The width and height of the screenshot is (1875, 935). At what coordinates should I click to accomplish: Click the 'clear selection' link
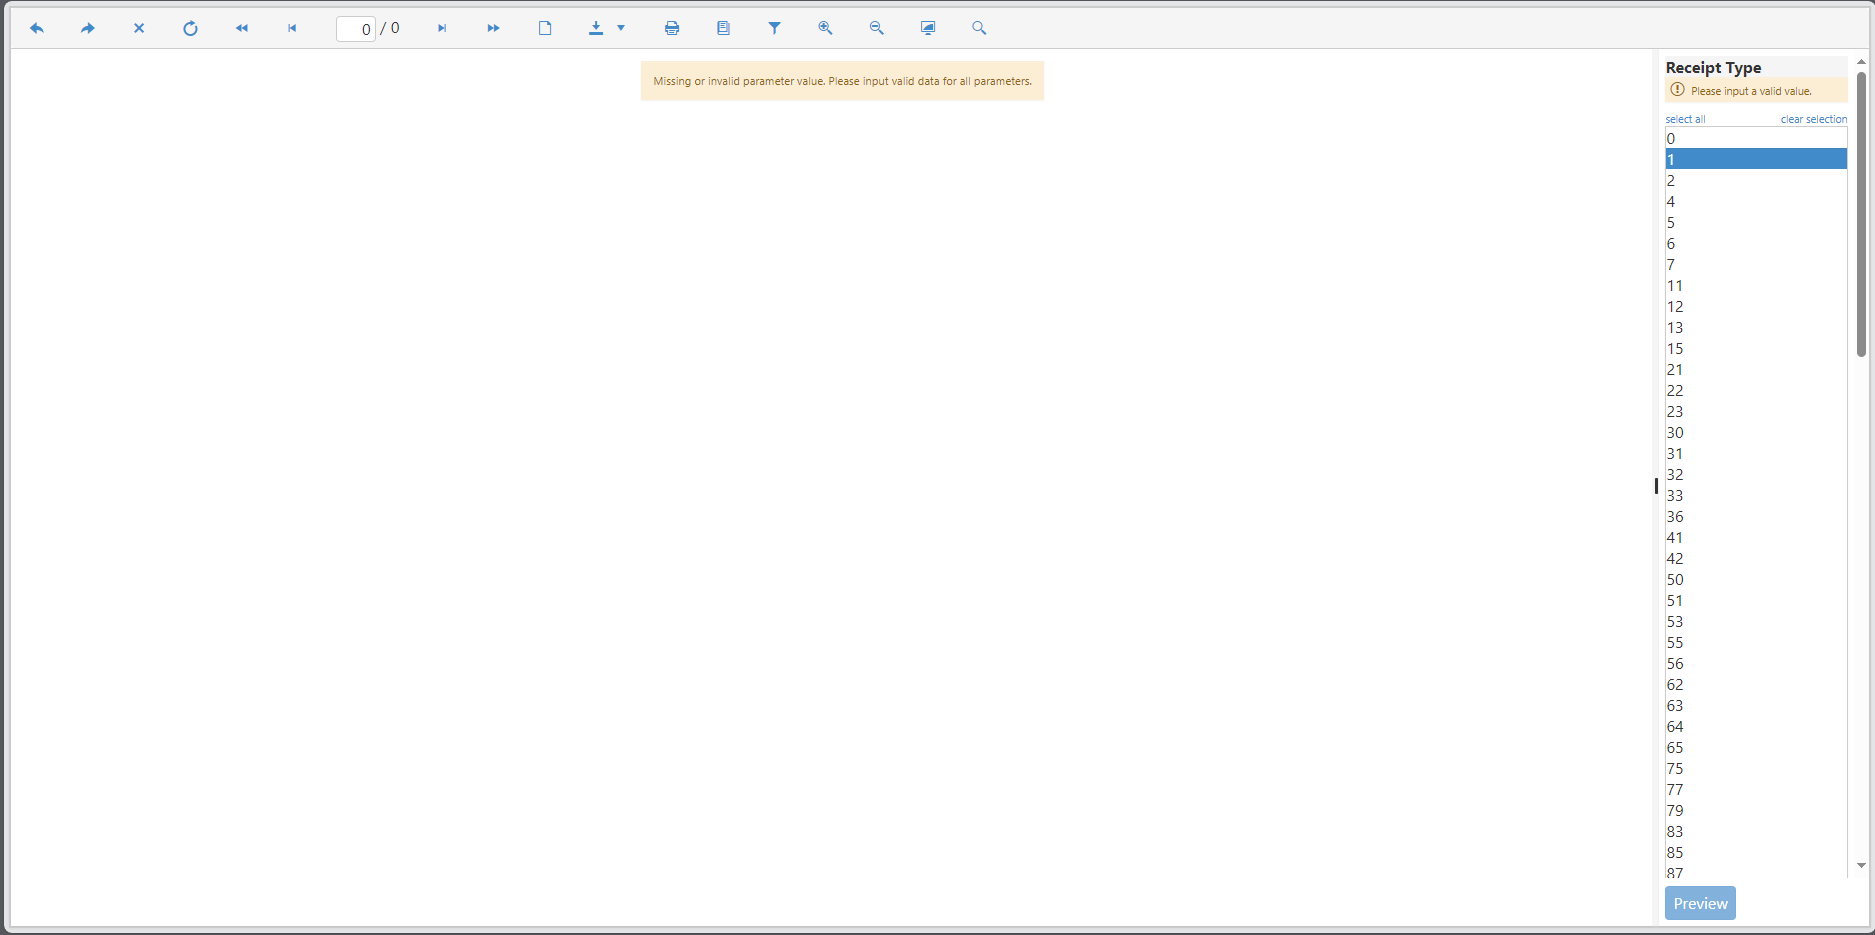1813,119
